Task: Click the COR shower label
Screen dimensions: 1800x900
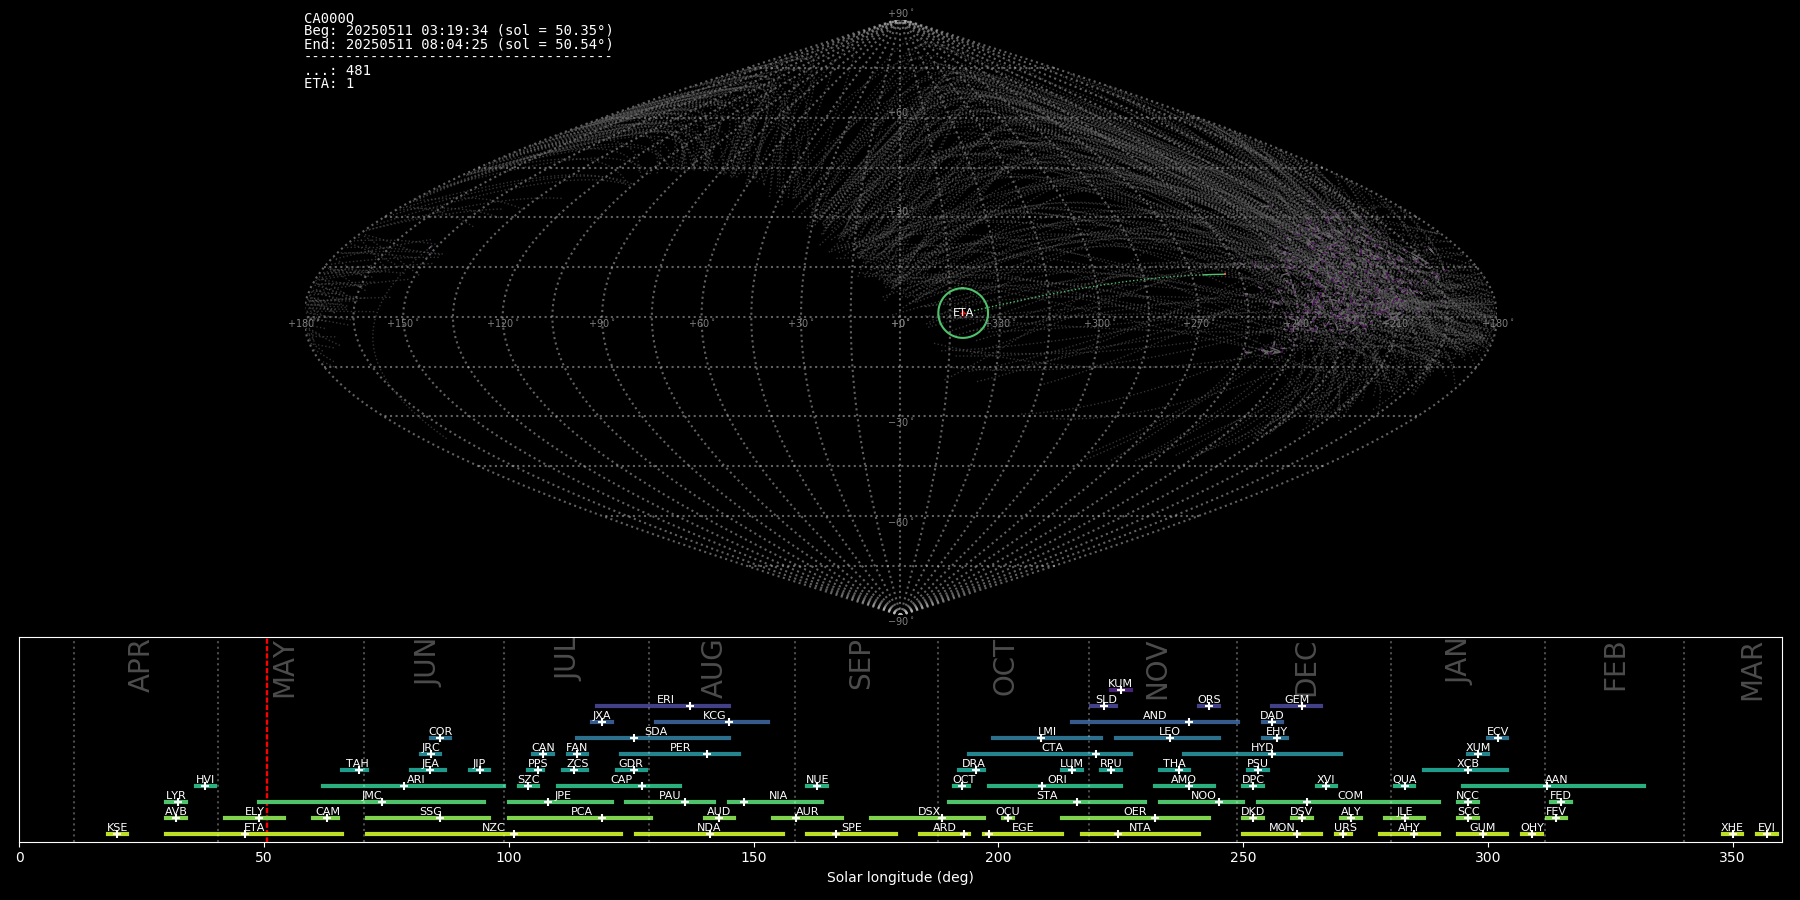Action: pyautogui.click(x=440, y=732)
